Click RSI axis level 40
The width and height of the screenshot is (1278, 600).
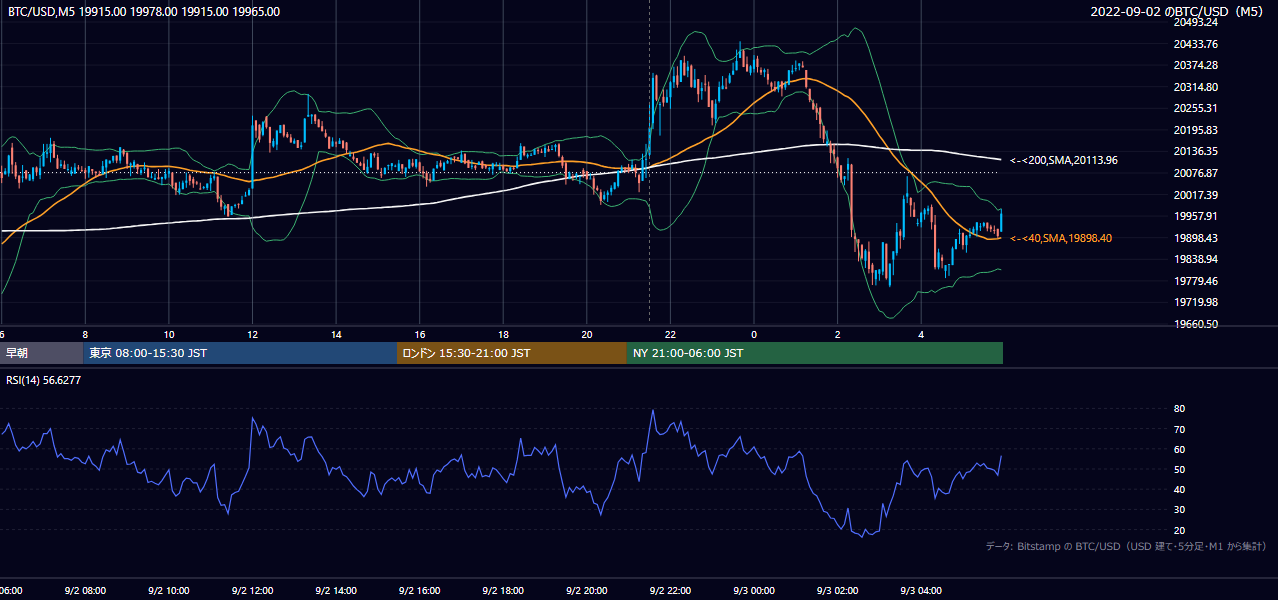point(1179,489)
